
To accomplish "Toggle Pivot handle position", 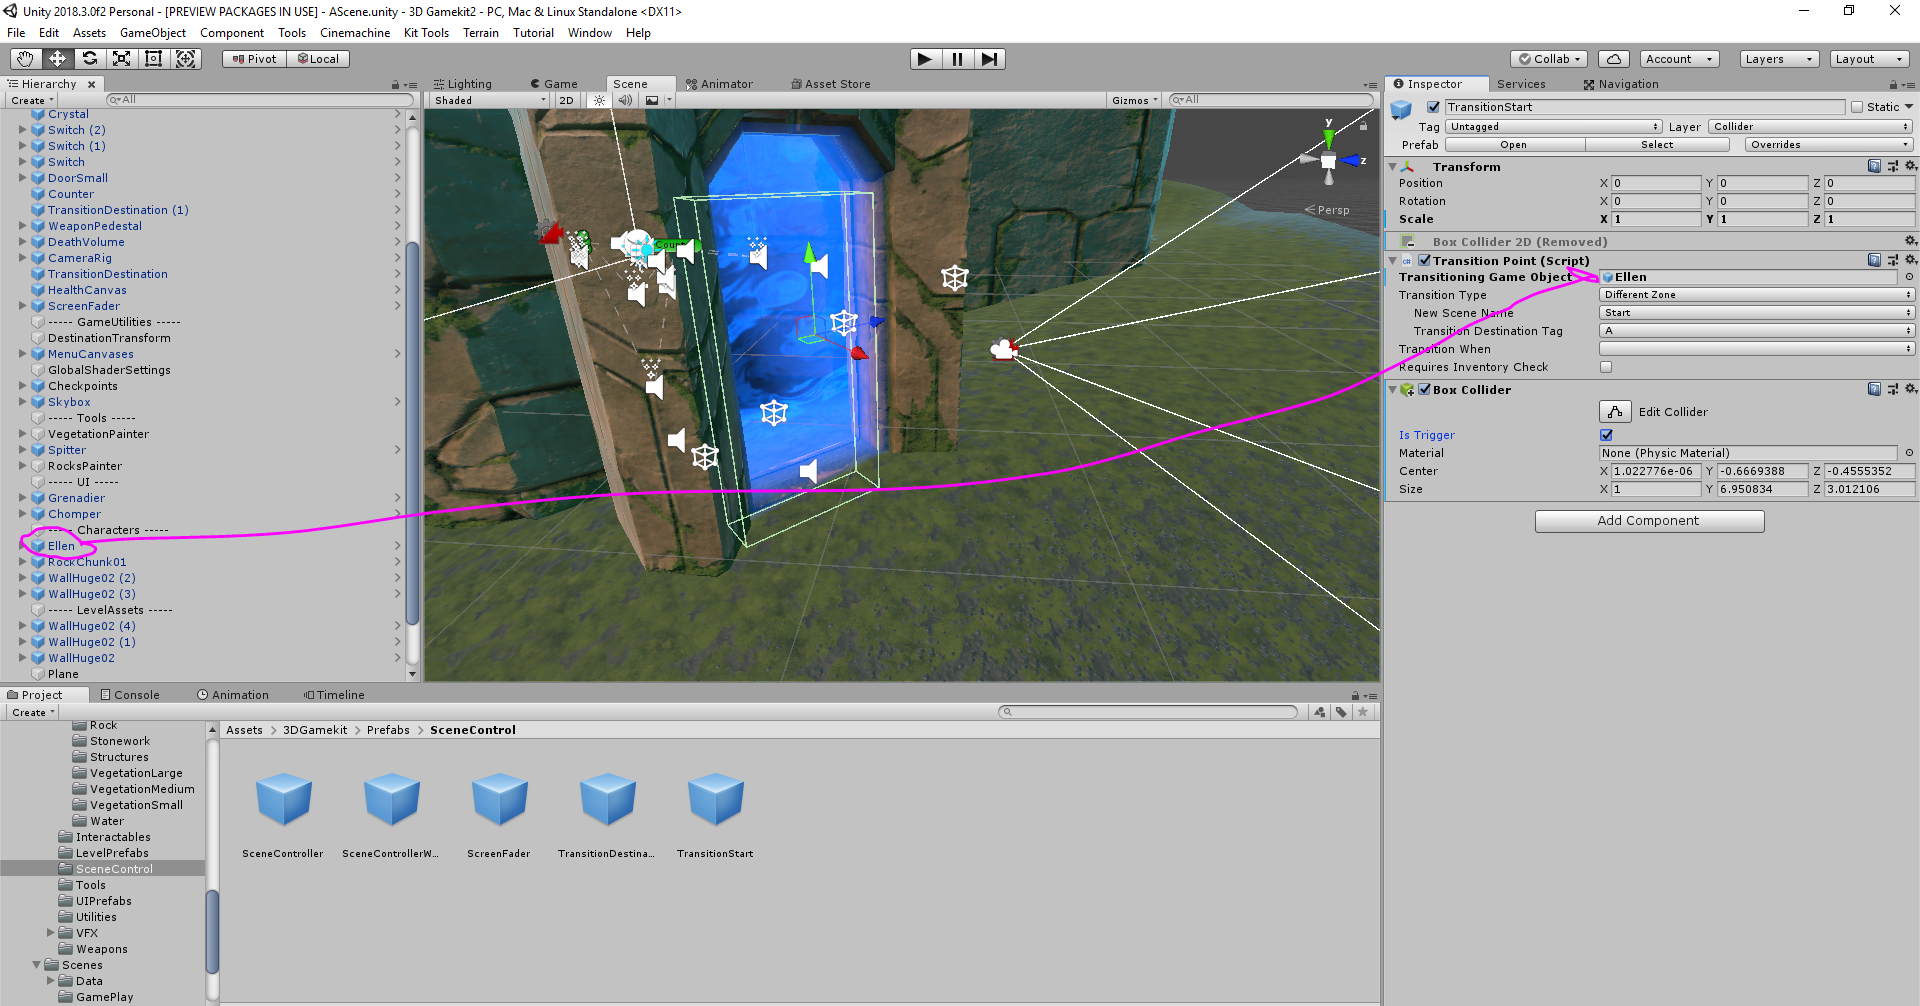I will (254, 59).
